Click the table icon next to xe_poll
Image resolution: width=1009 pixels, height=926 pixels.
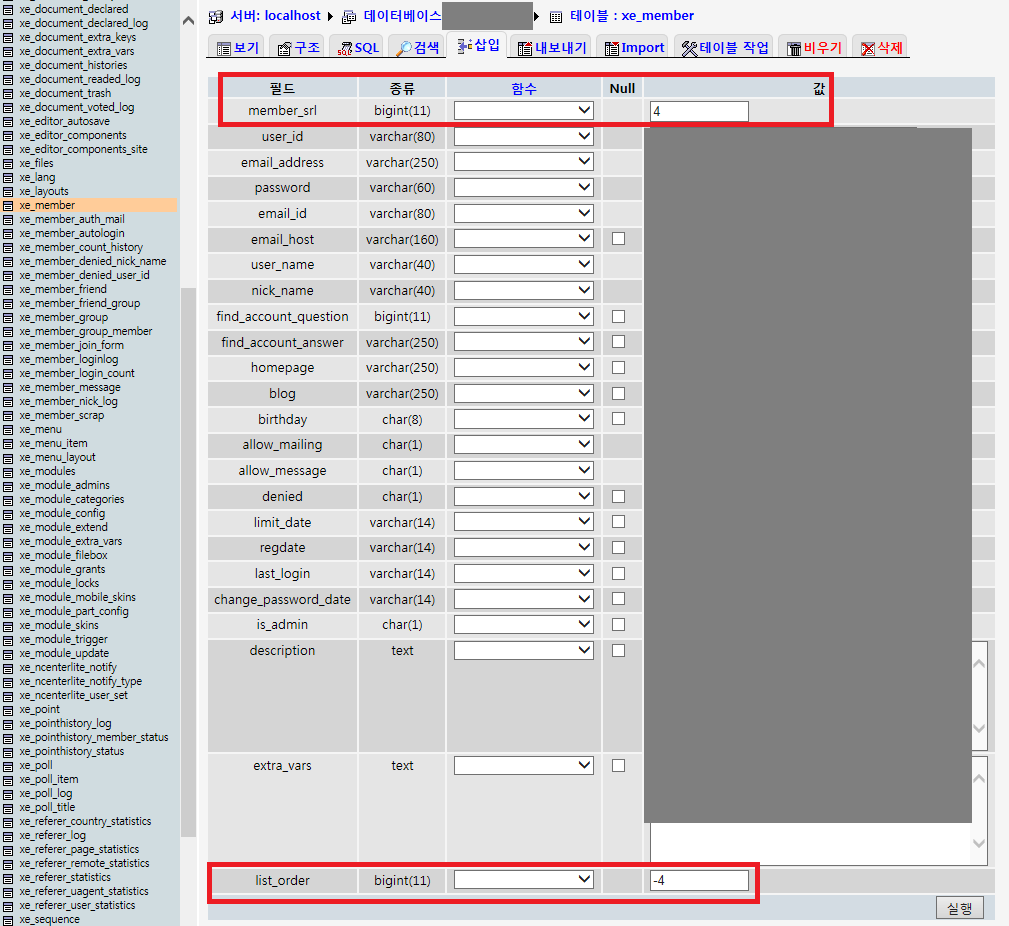click(x=9, y=765)
